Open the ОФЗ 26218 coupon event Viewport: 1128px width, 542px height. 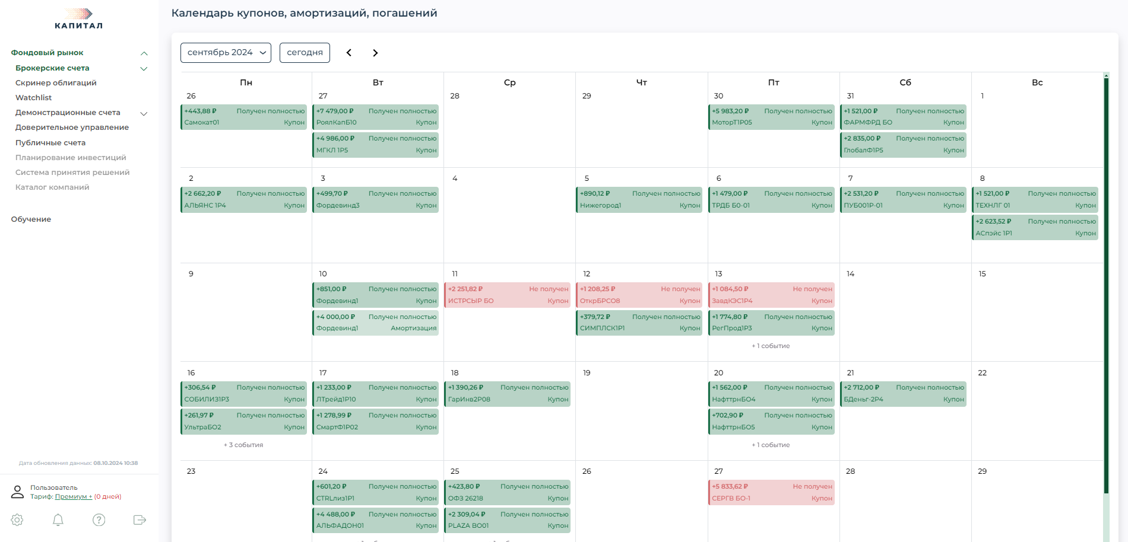pyautogui.click(x=507, y=492)
